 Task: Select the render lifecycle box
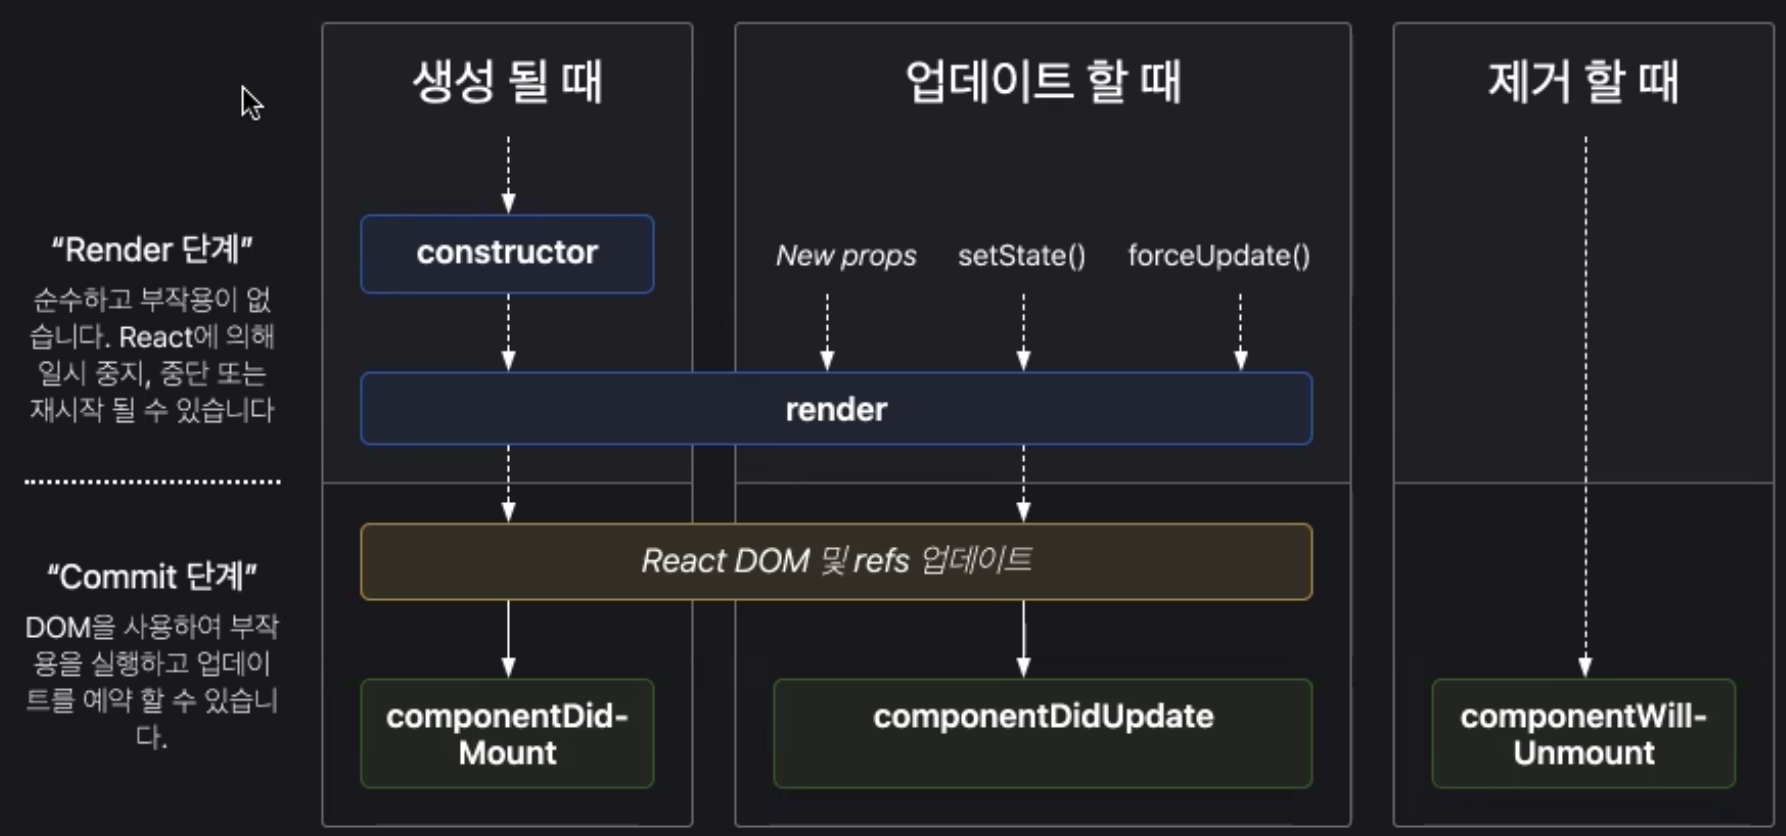836,409
